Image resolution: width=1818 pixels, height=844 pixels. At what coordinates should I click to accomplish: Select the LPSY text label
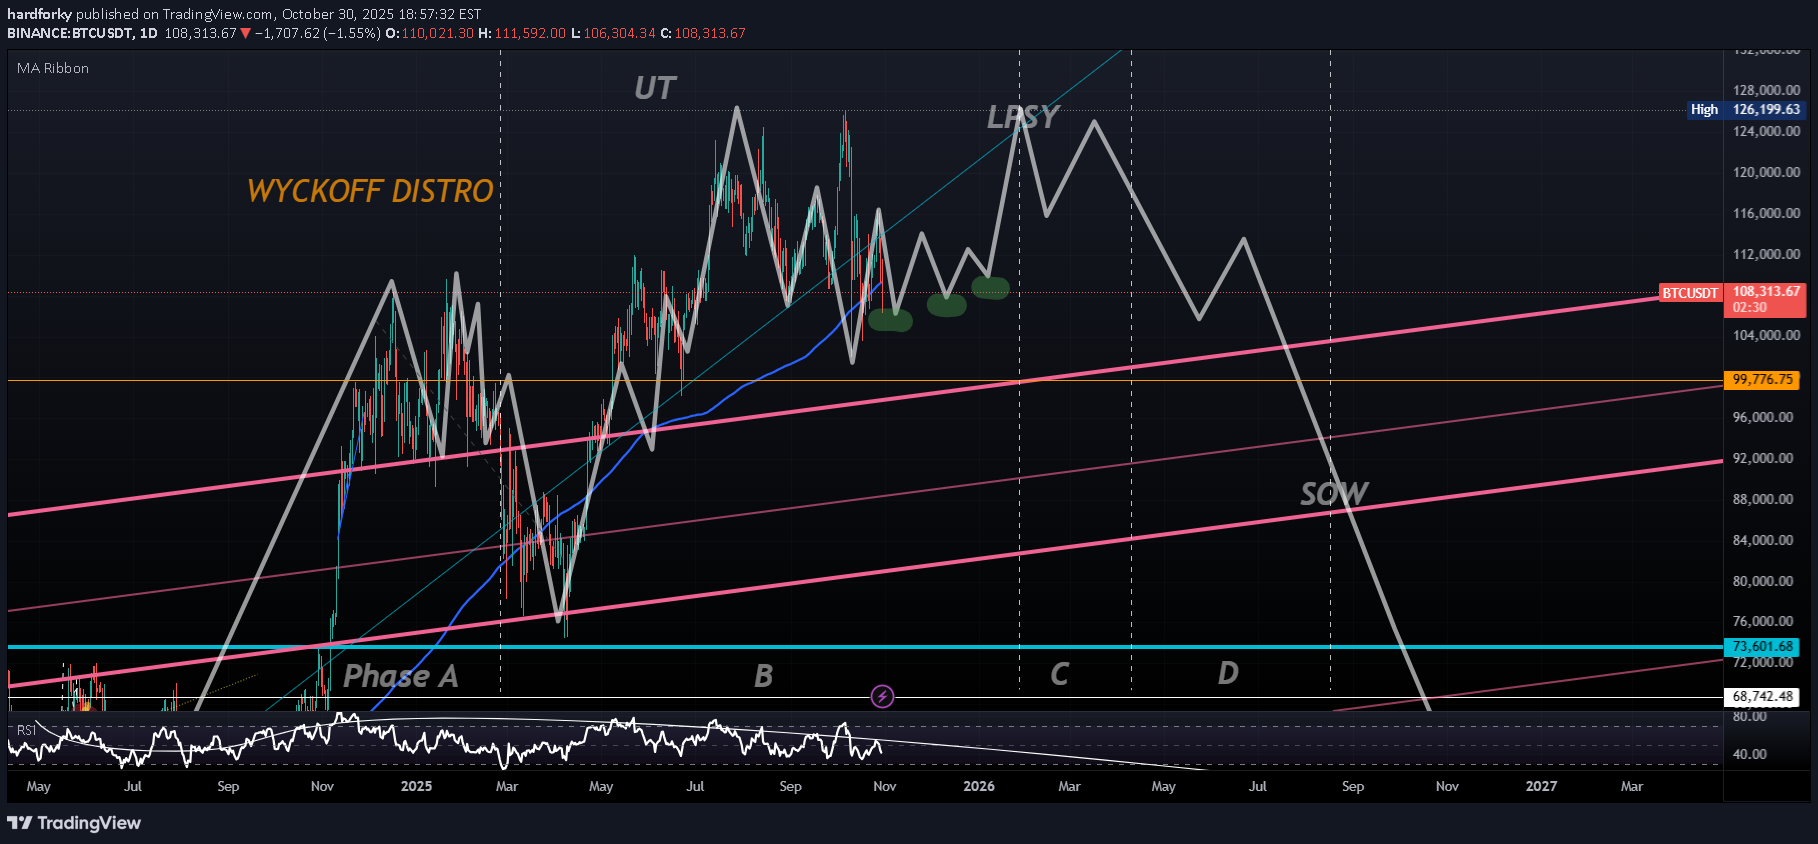coord(1021,118)
